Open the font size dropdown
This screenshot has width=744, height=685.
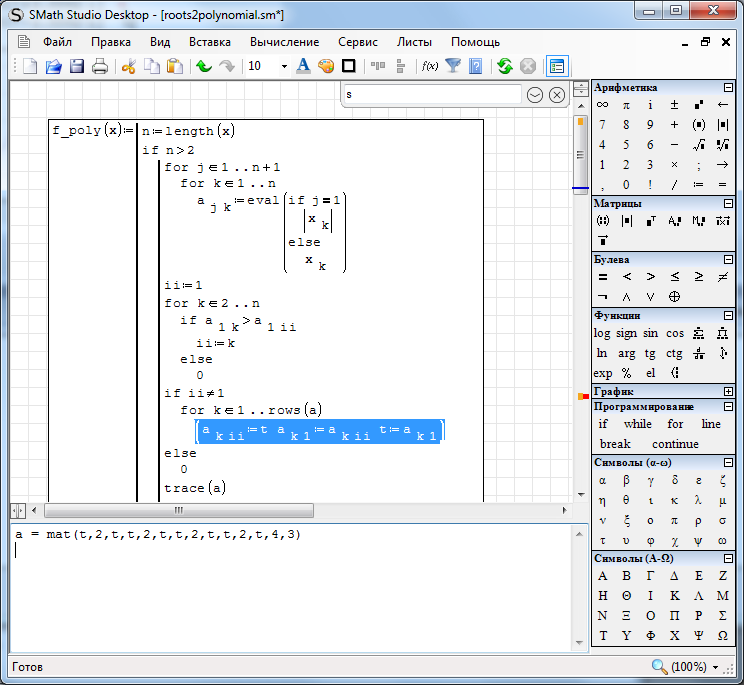pos(284,67)
